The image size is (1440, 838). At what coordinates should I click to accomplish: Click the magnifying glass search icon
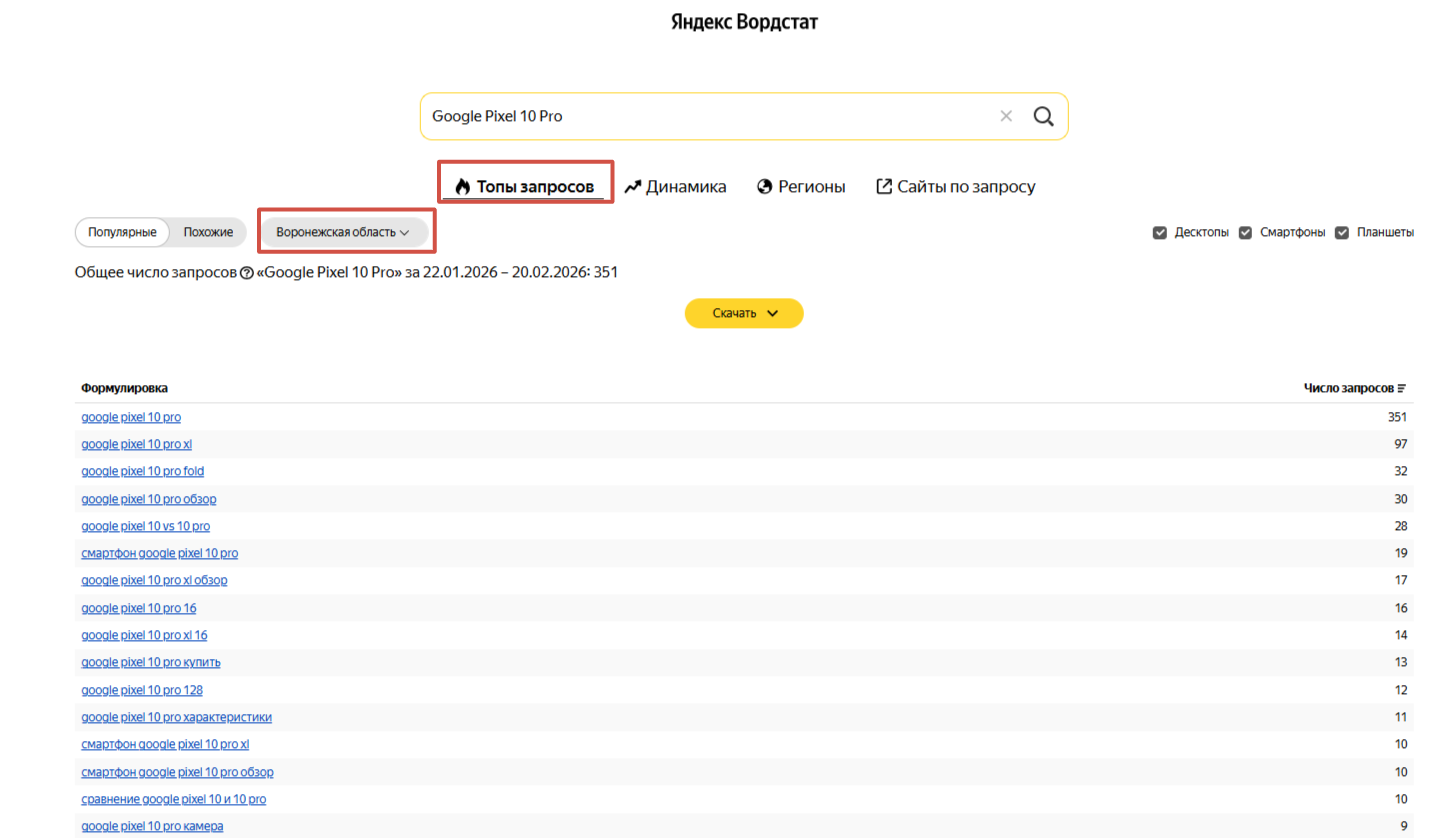click(x=1043, y=116)
